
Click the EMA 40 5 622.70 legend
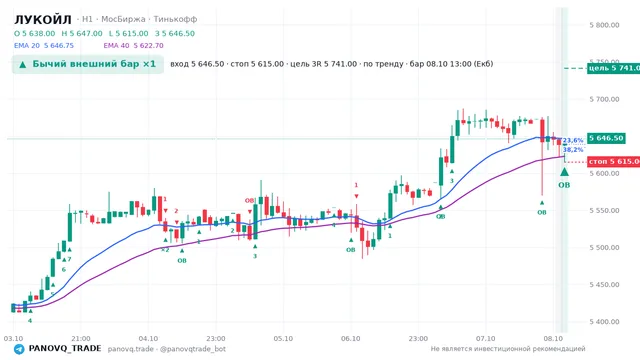pyautogui.click(x=133, y=46)
